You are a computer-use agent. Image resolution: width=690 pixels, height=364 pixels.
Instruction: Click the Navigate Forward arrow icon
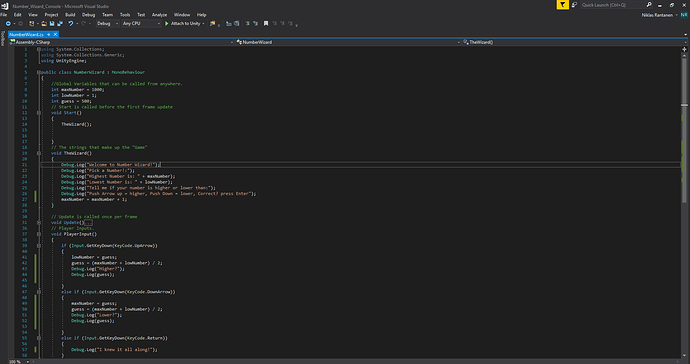(20, 23)
